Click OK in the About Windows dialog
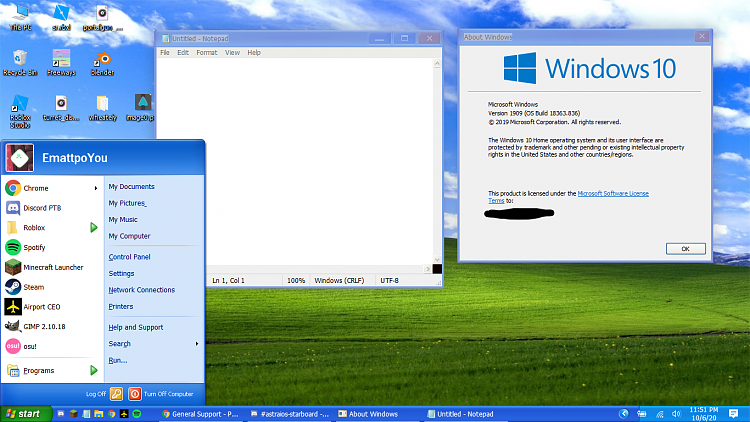Image resolution: width=750 pixels, height=422 pixels. pyautogui.click(x=685, y=249)
